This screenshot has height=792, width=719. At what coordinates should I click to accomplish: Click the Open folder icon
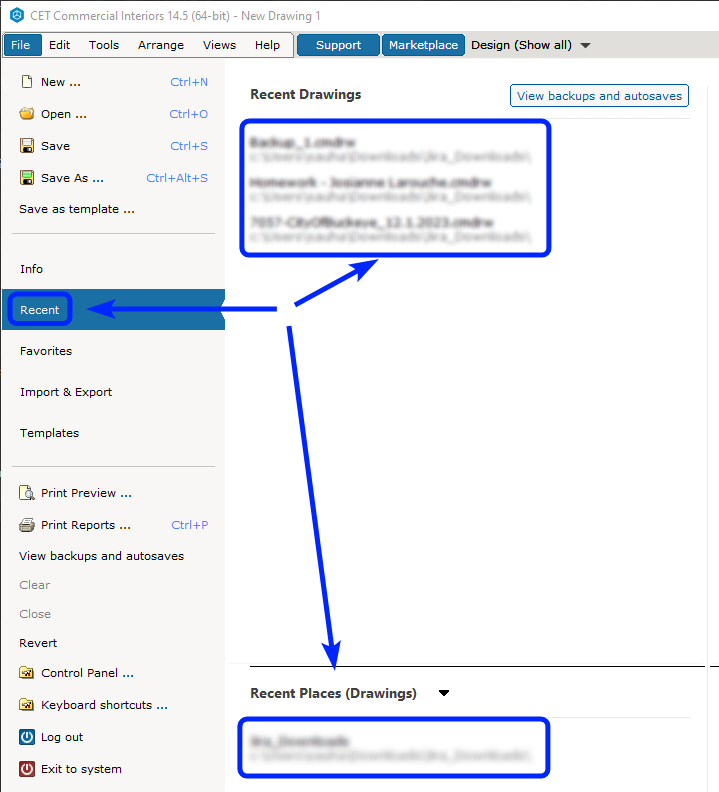(x=27, y=114)
